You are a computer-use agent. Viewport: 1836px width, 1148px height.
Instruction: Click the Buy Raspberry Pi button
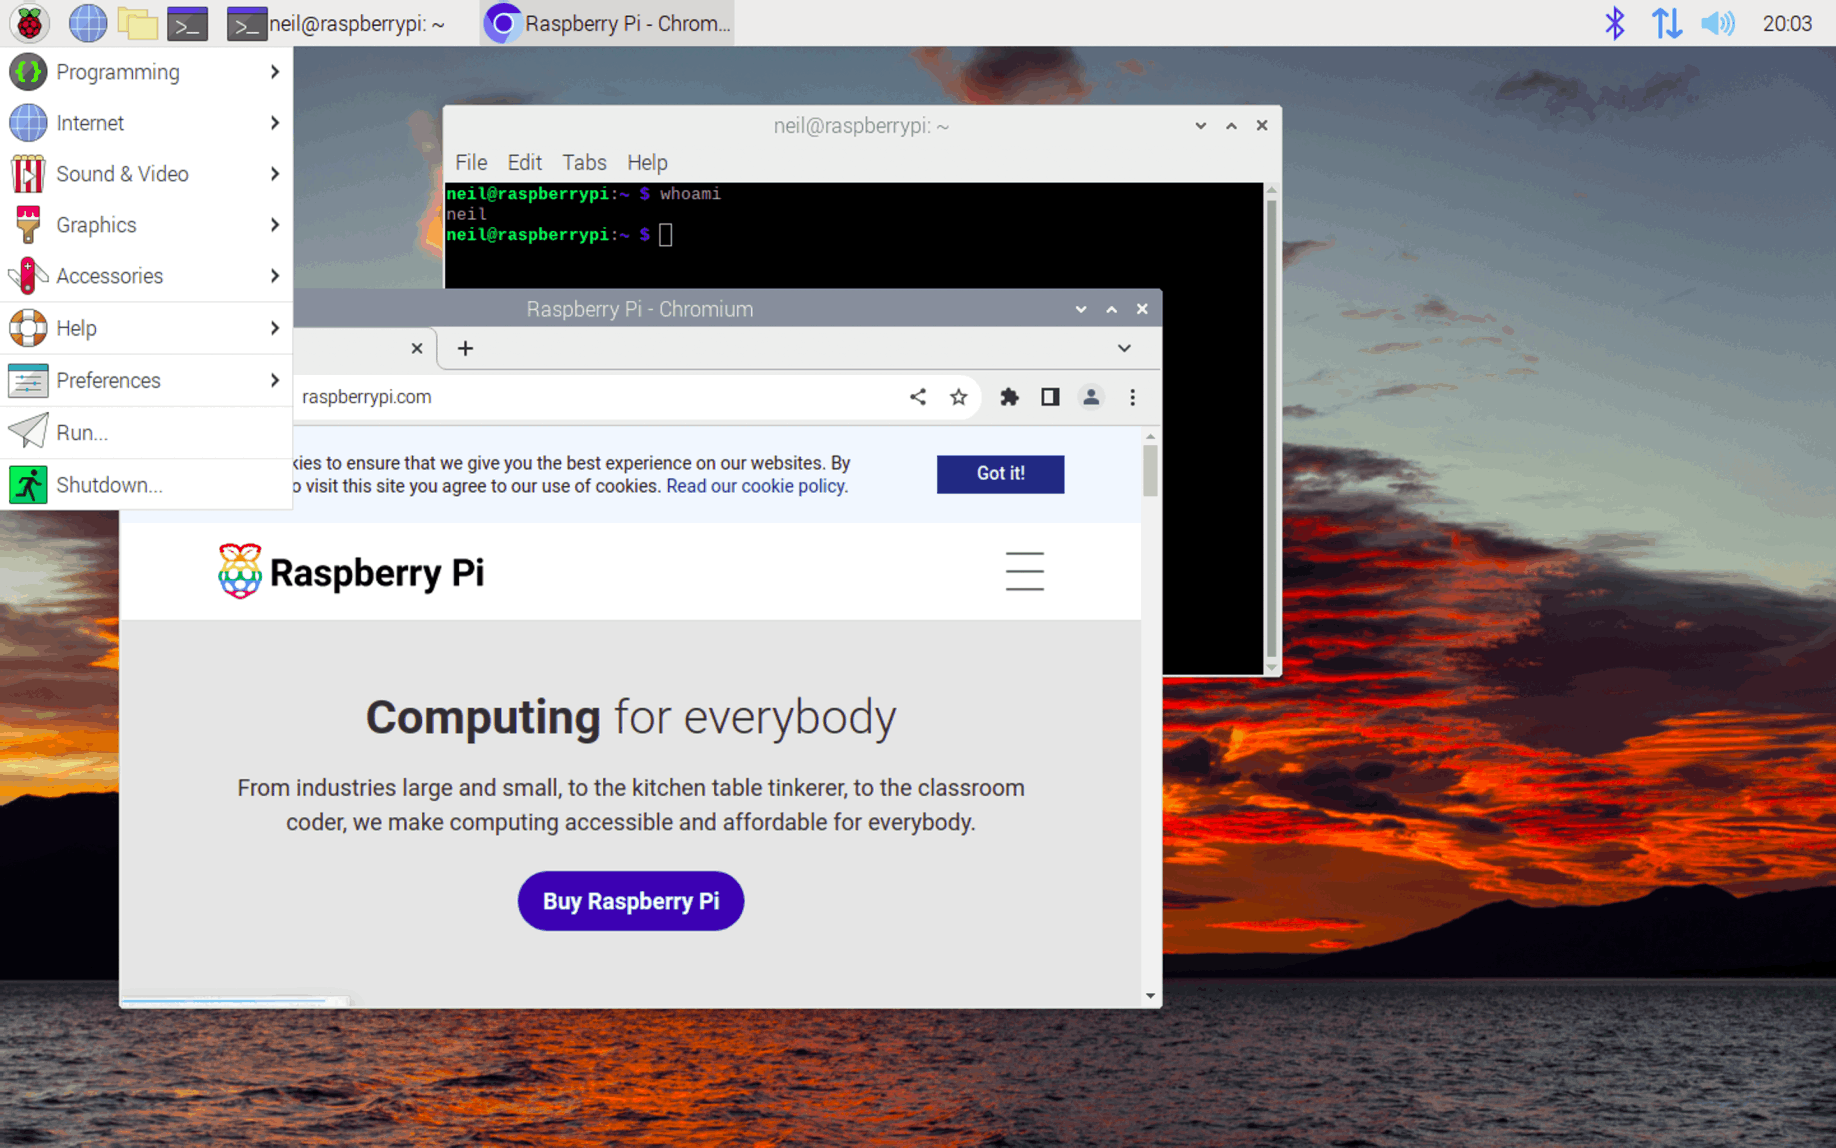(631, 901)
